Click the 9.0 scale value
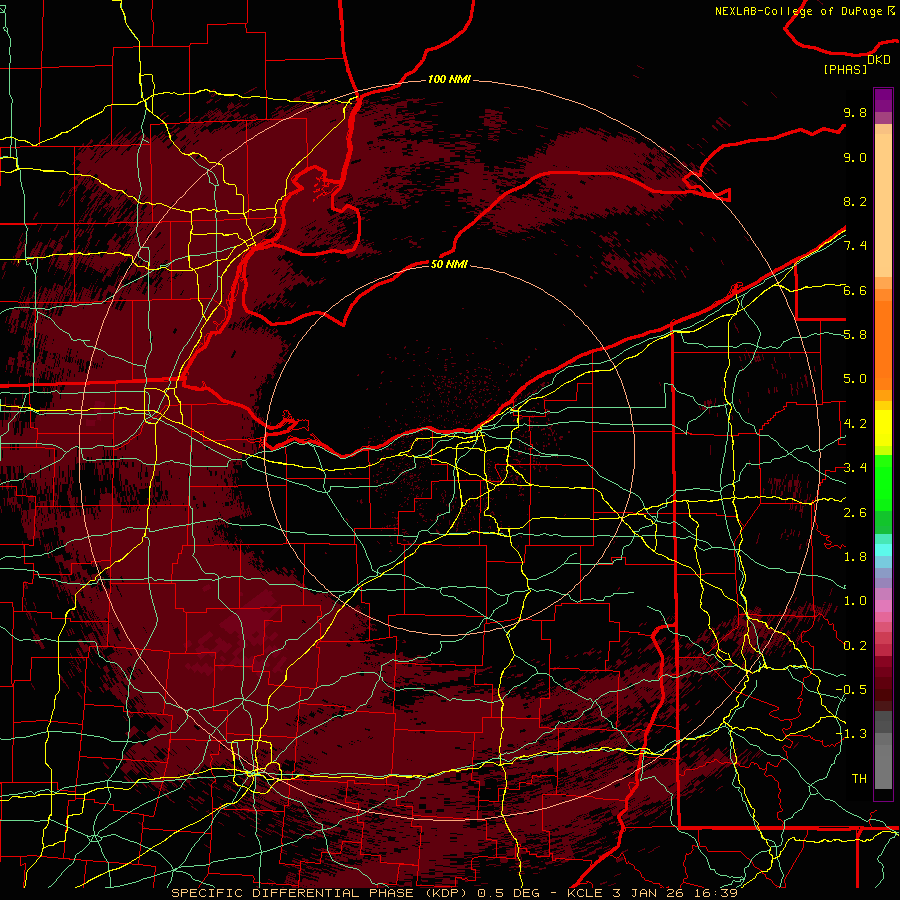Image resolution: width=900 pixels, height=900 pixels. pyautogui.click(x=855, y=157)
